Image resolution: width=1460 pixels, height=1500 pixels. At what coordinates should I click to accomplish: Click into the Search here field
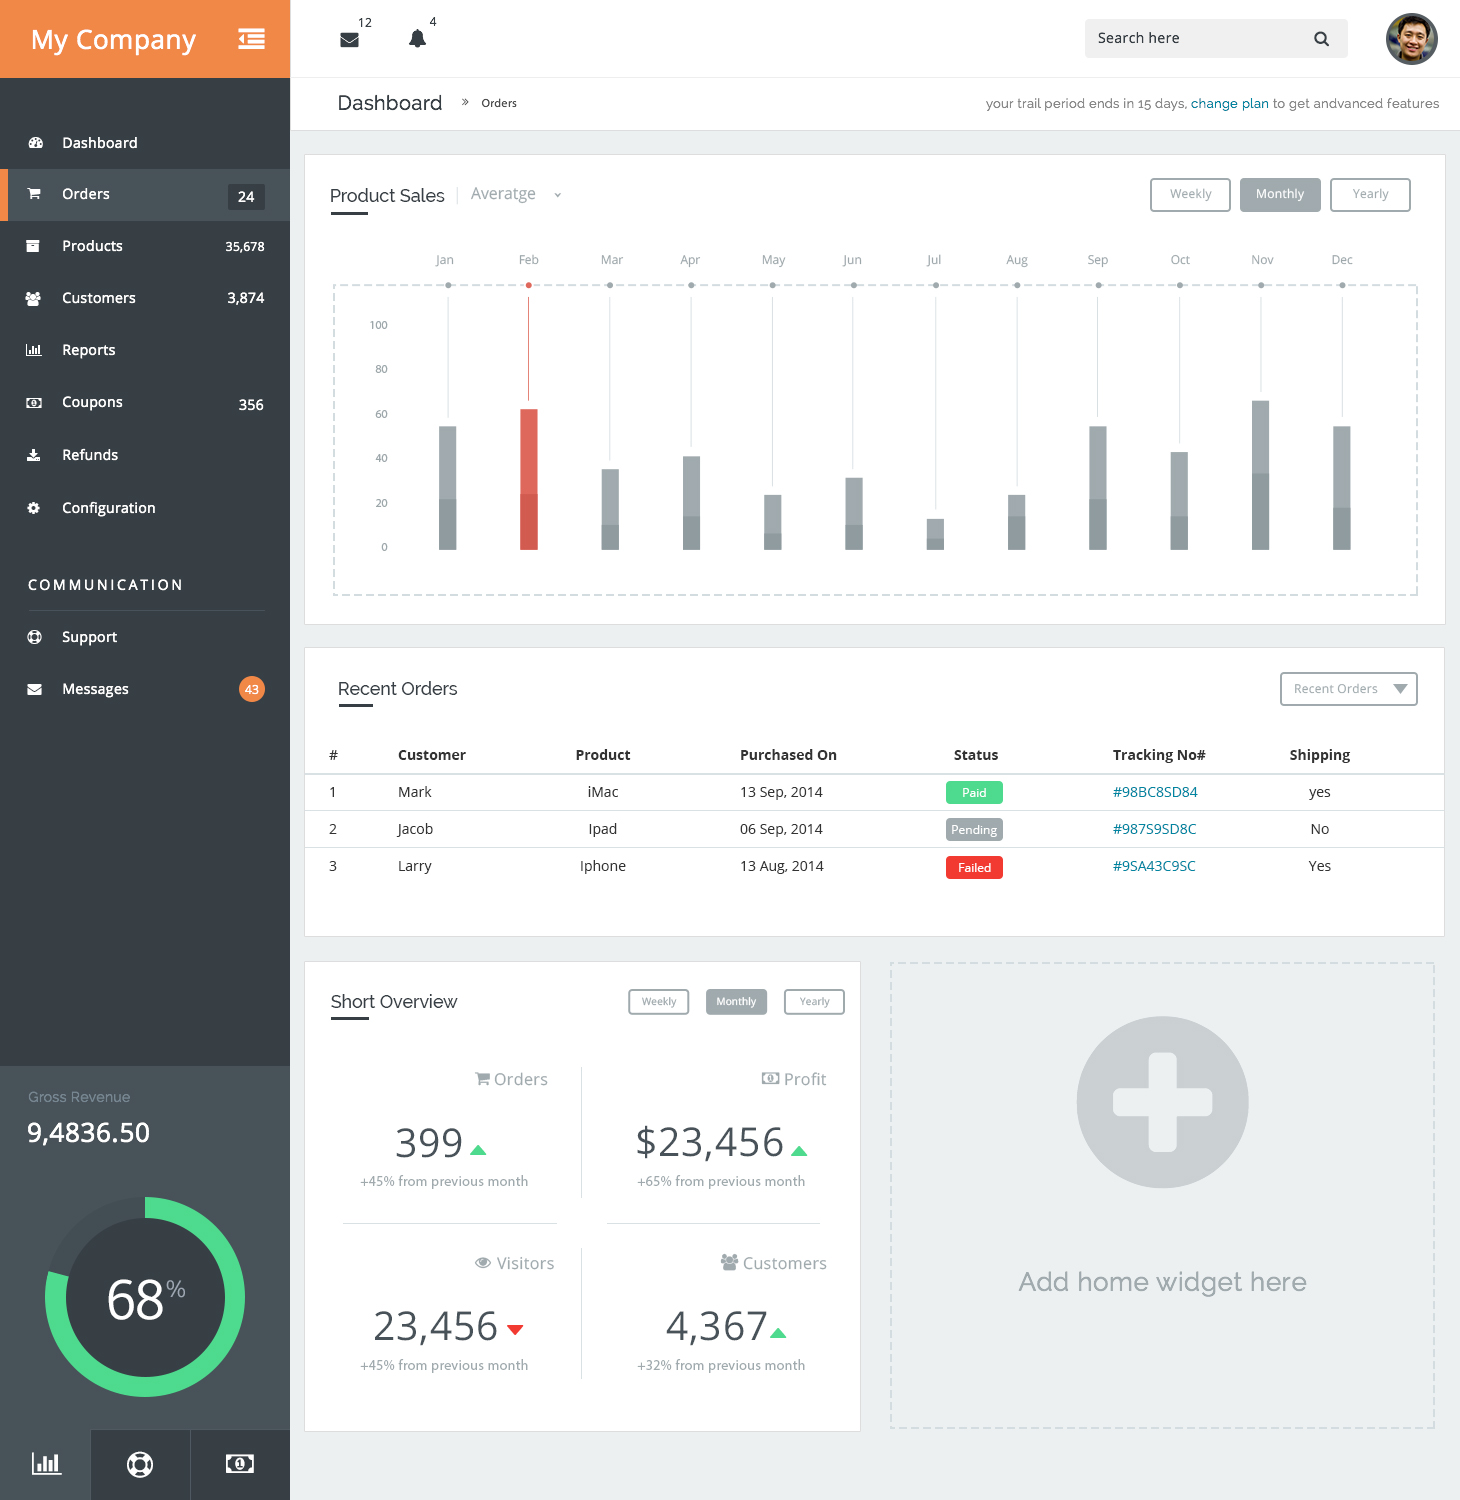pyautogui.click(x=1196, y=39)
